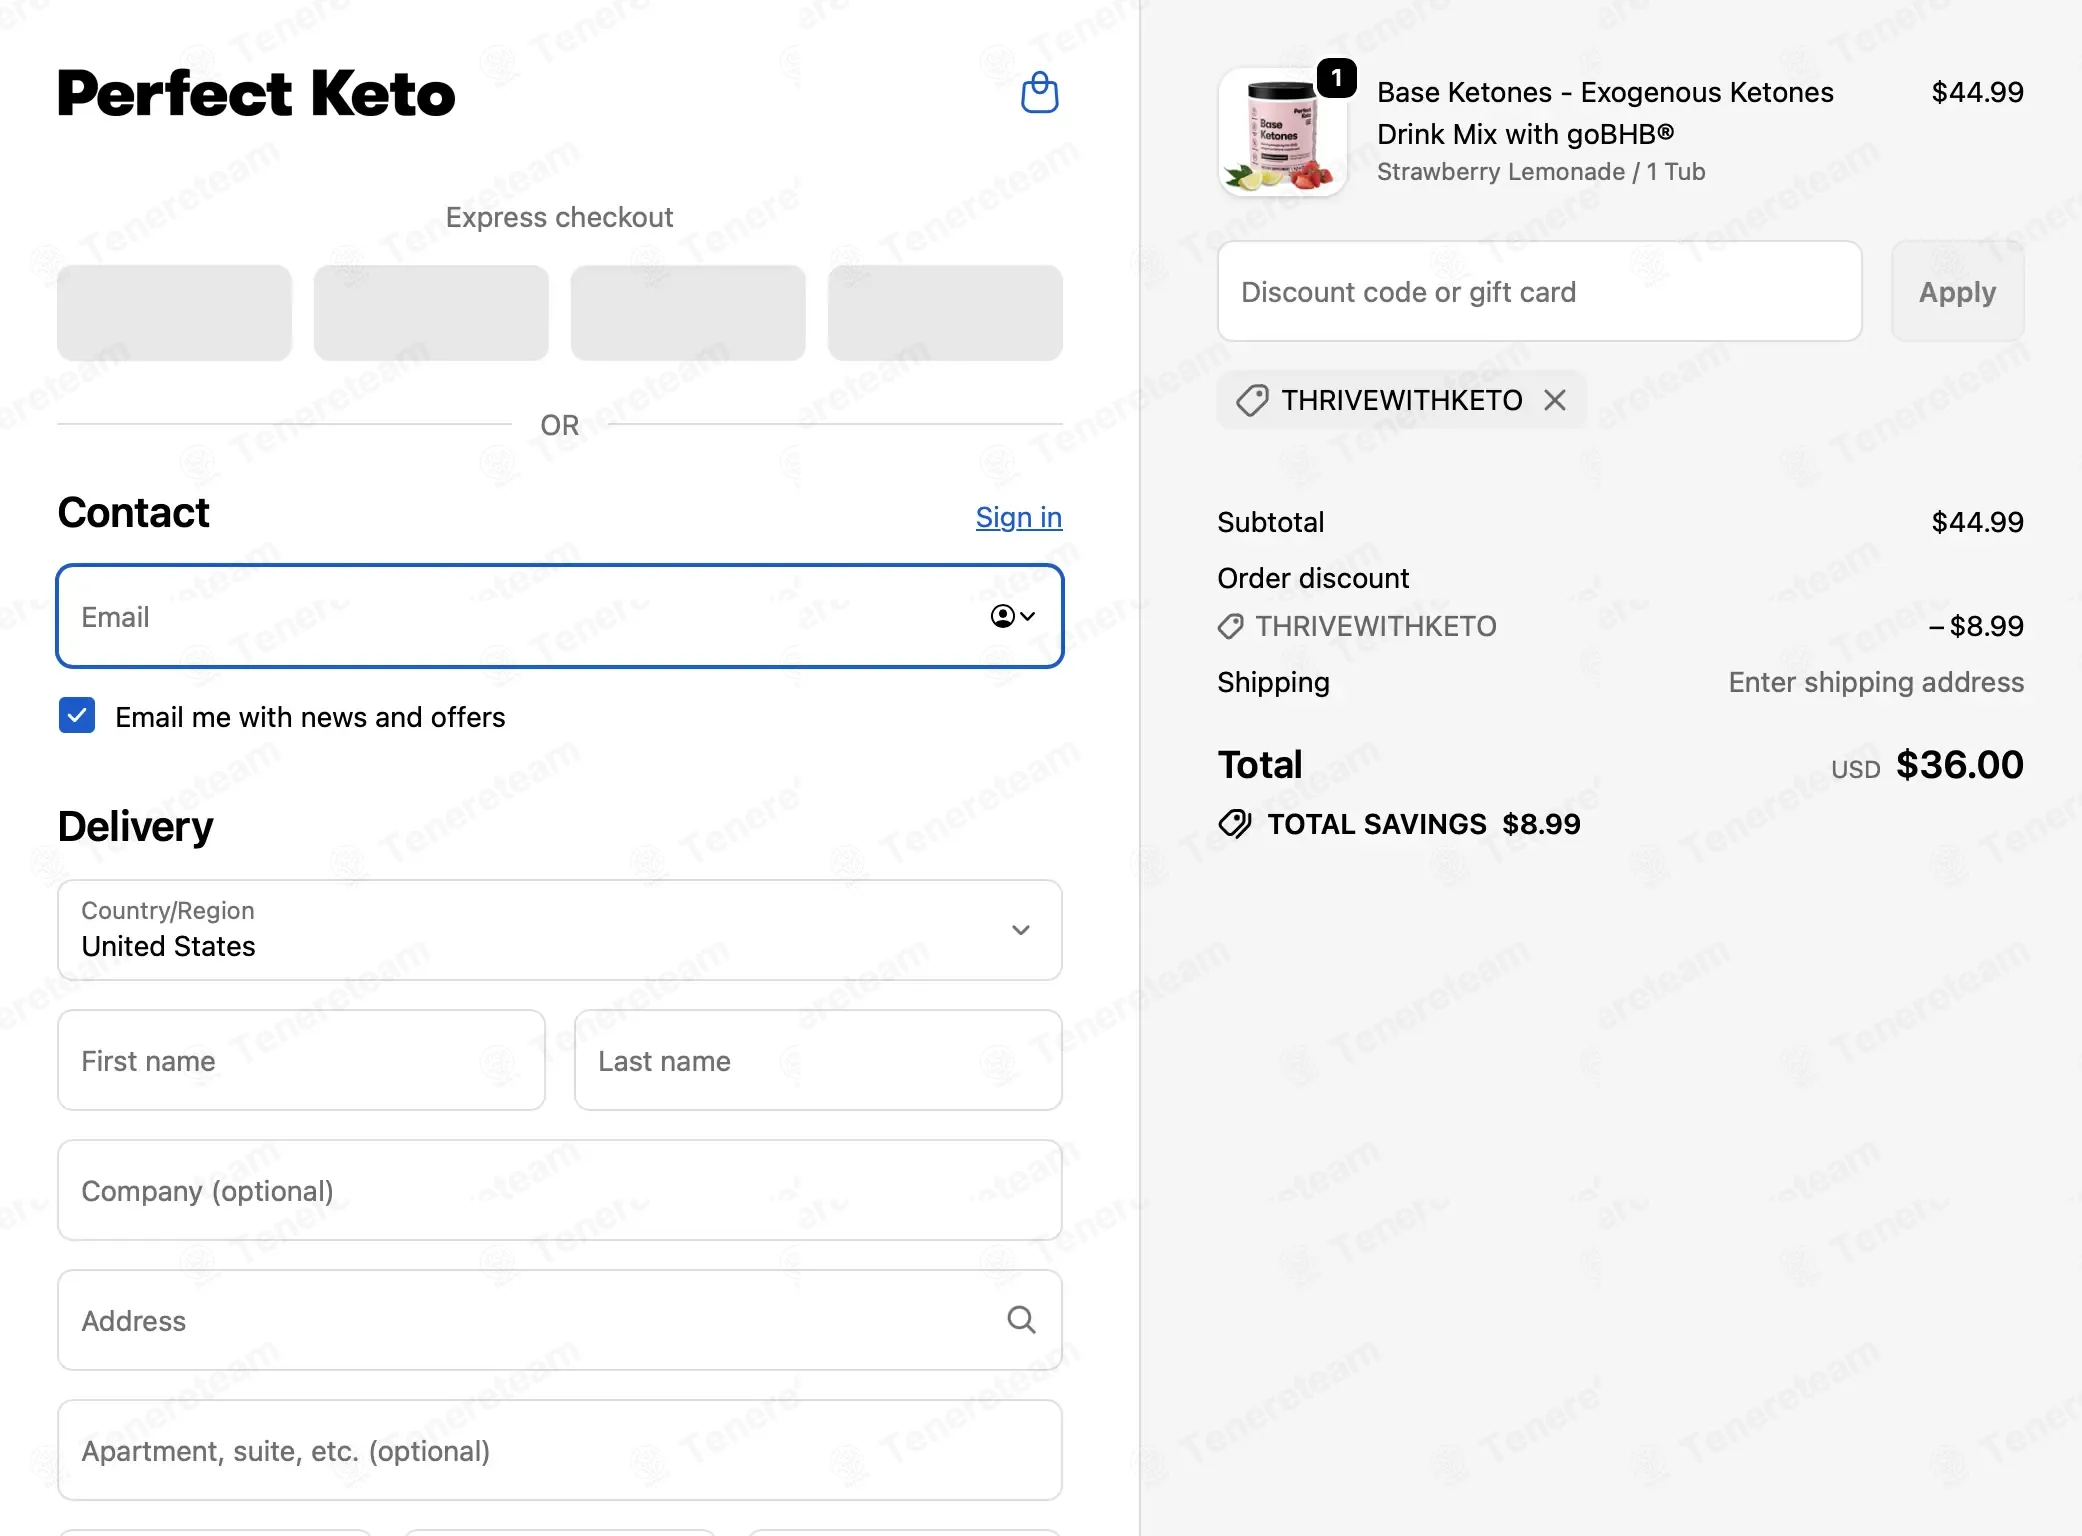Remove the THRIVEWITHKETO discount code
Viewport: 2082px width, 1536px height.
[1554, 400]
